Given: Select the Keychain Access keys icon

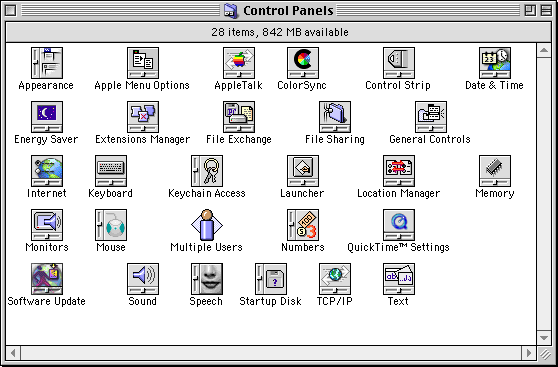Looking at the screenshot, I should click(x=207, y=171).
